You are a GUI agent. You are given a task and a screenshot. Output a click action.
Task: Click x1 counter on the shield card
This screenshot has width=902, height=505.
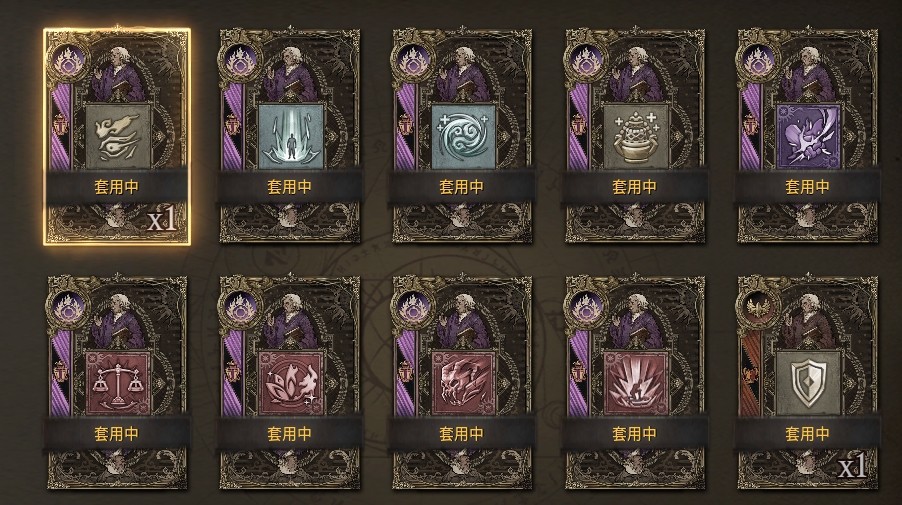click(x=852, y=467)
